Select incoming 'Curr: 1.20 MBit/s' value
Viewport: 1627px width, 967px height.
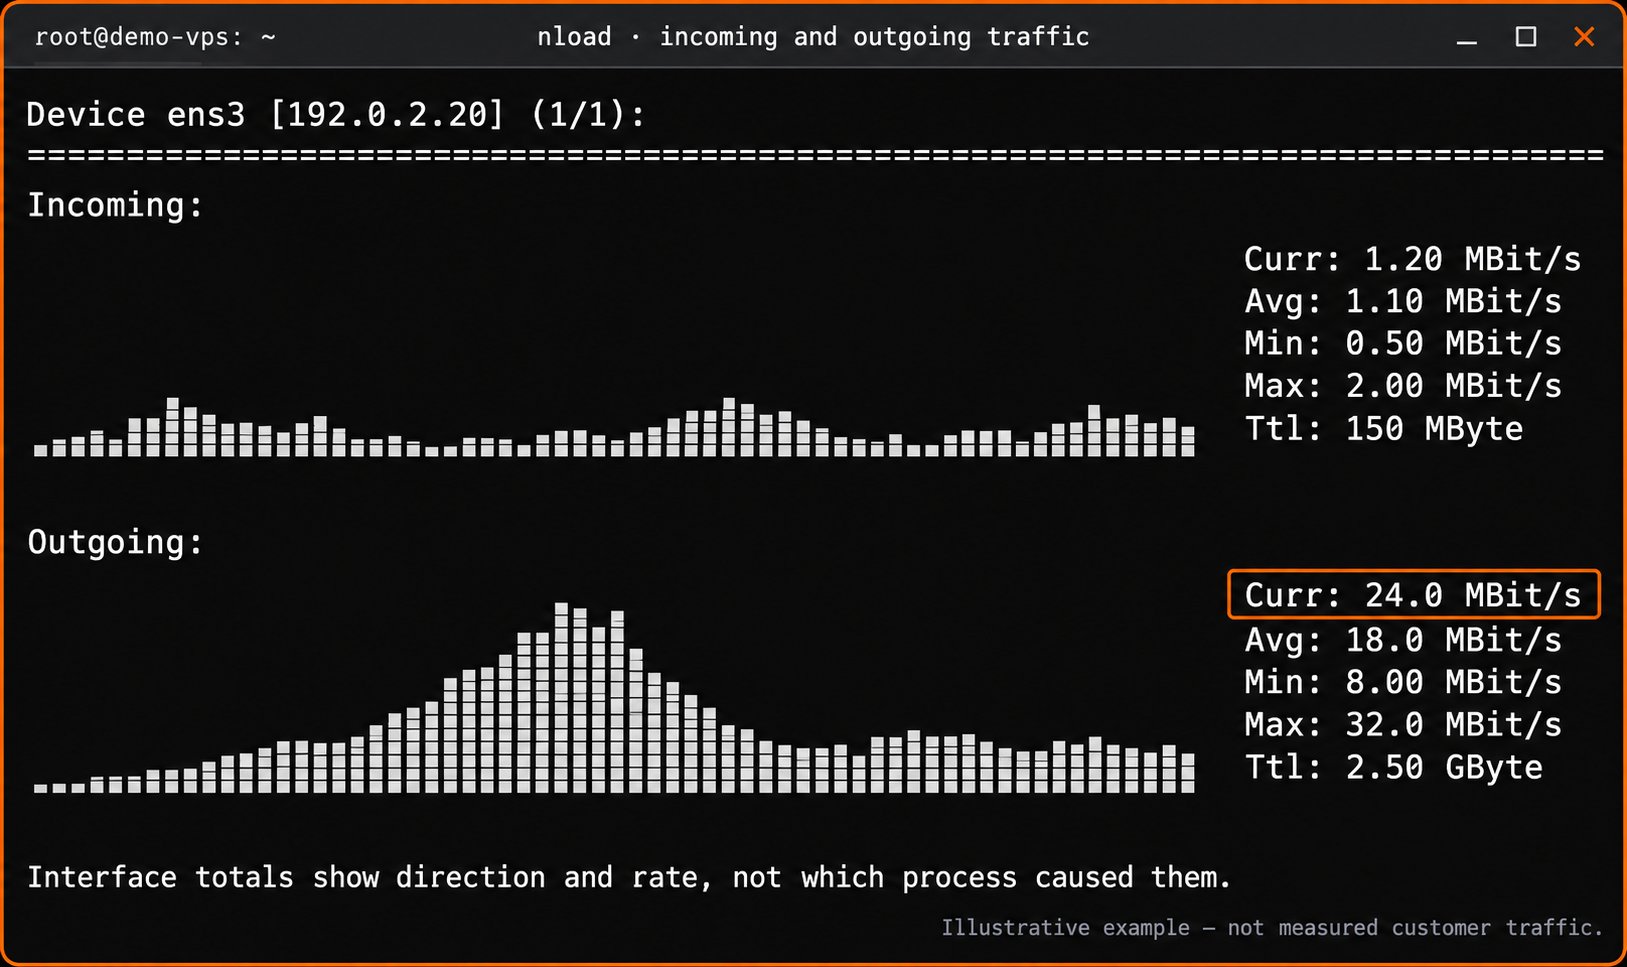coord(1412,259)
